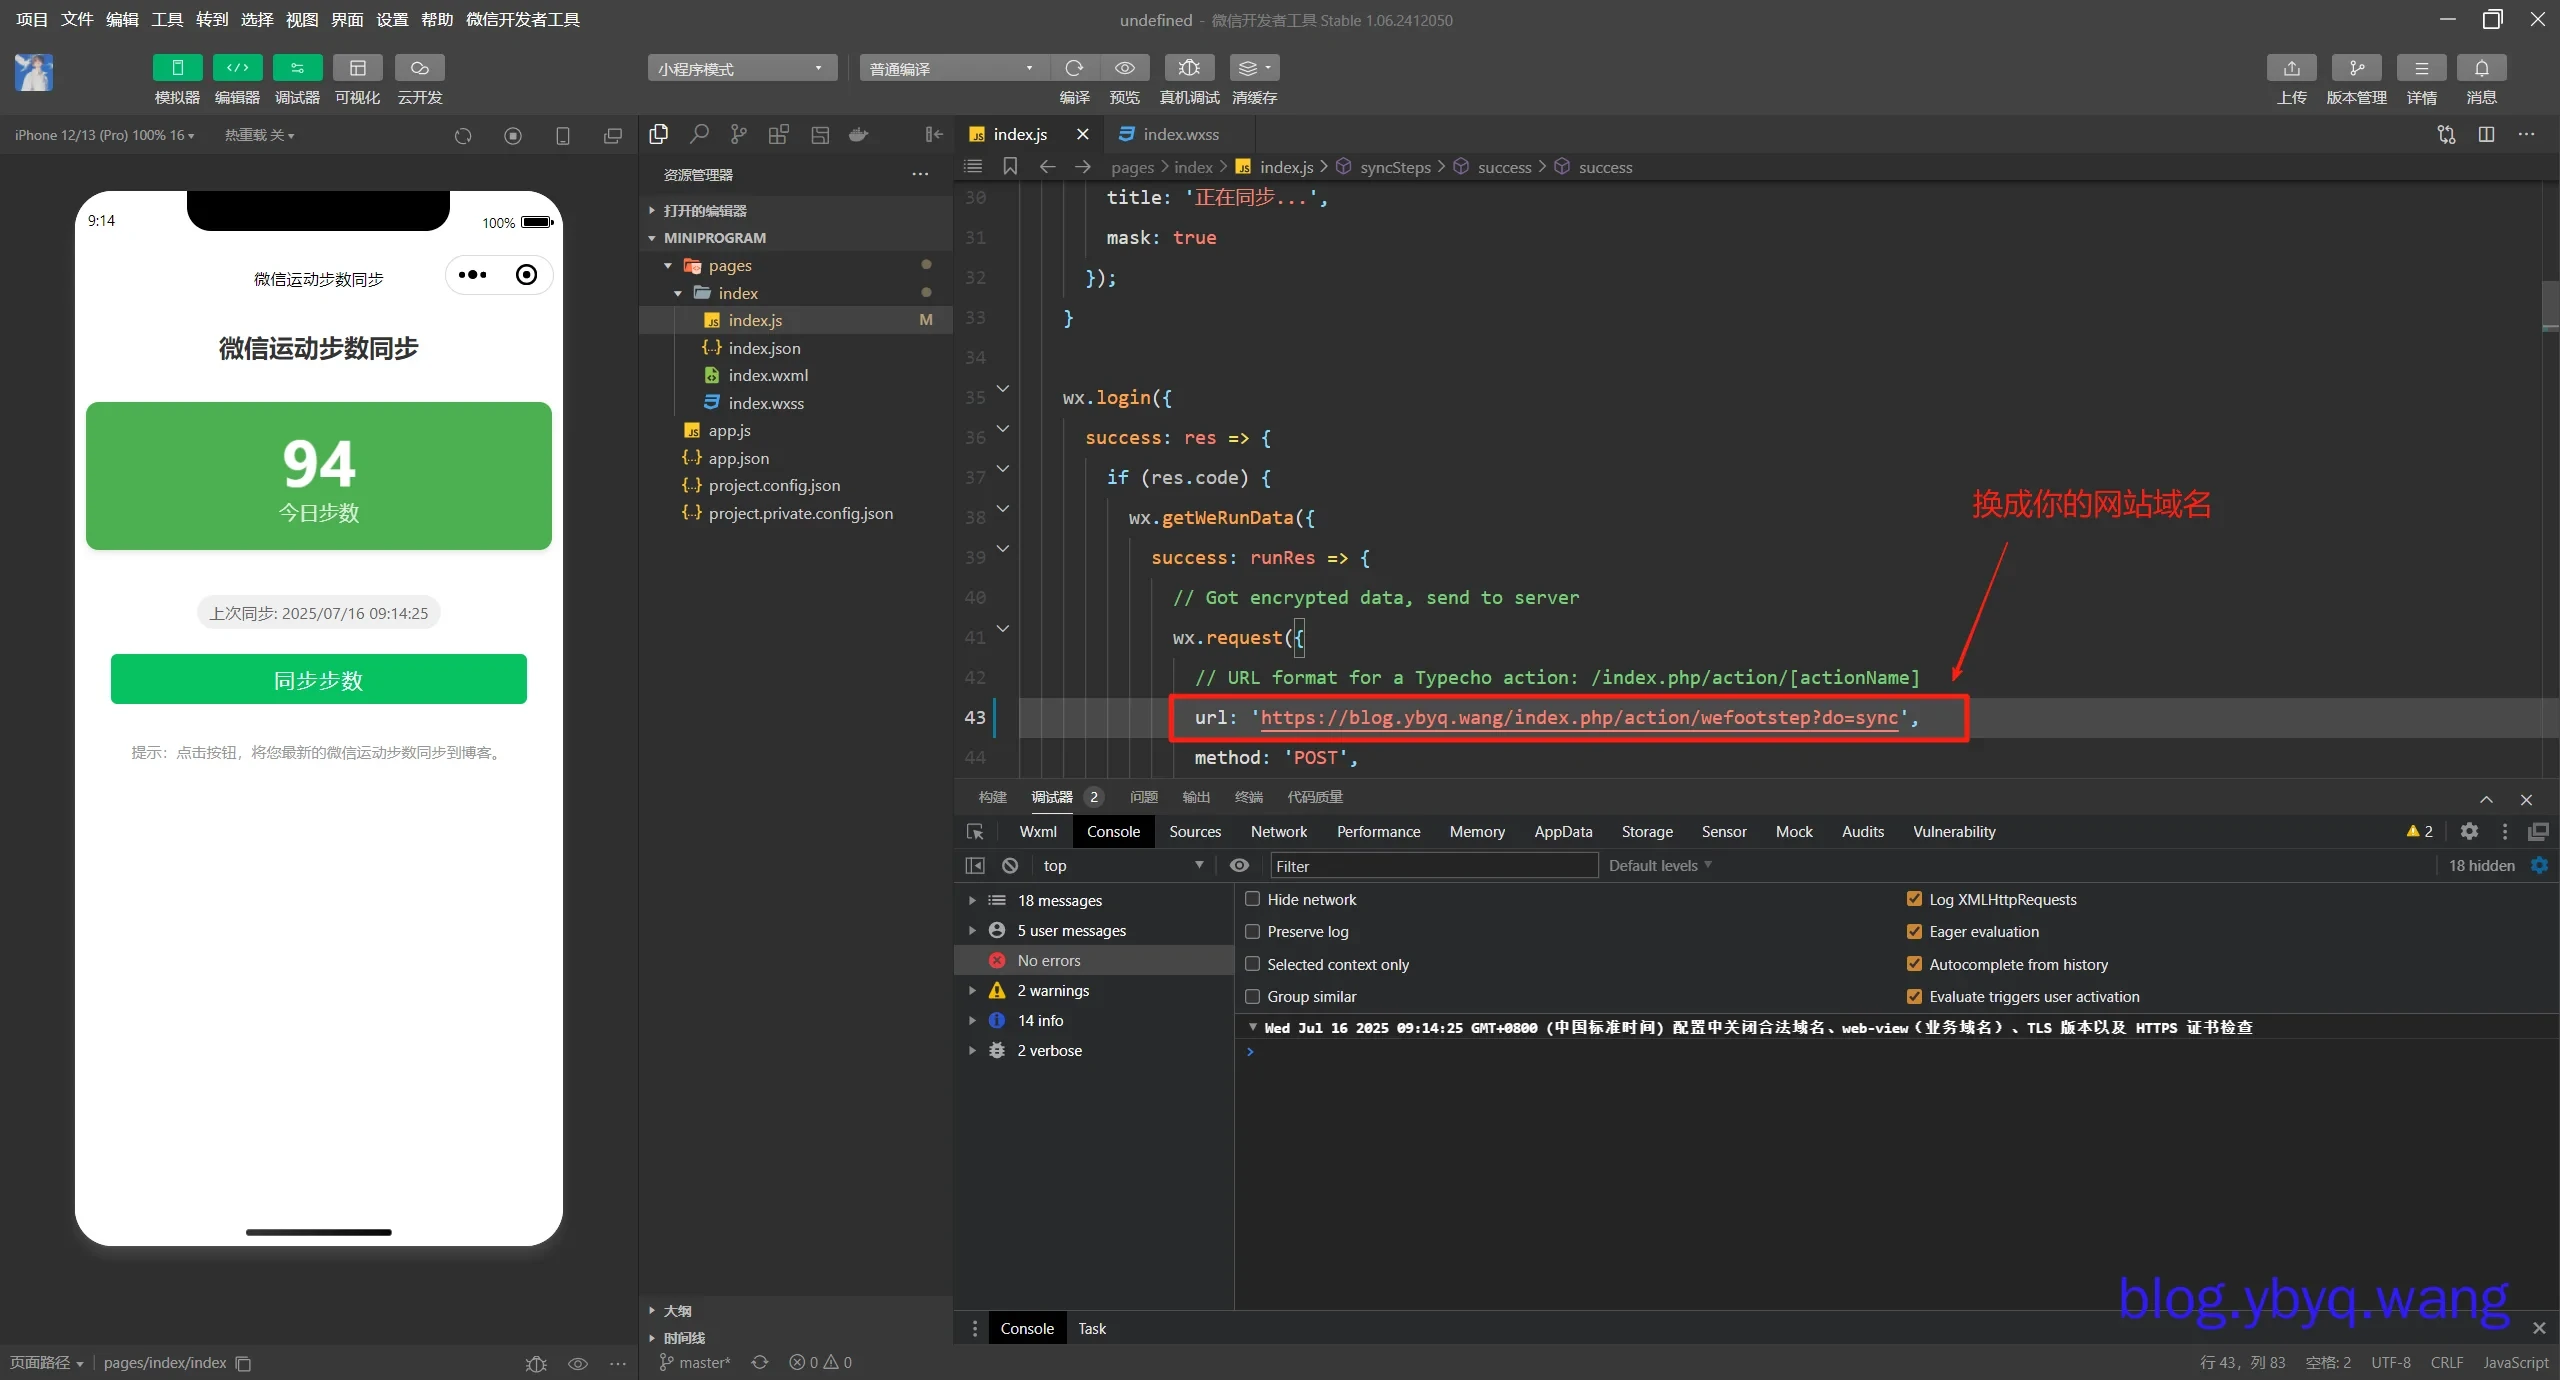Click the bookmark icon in breadcrumb bar
2560x1380 pixels.
click(x=1010, y=167)
